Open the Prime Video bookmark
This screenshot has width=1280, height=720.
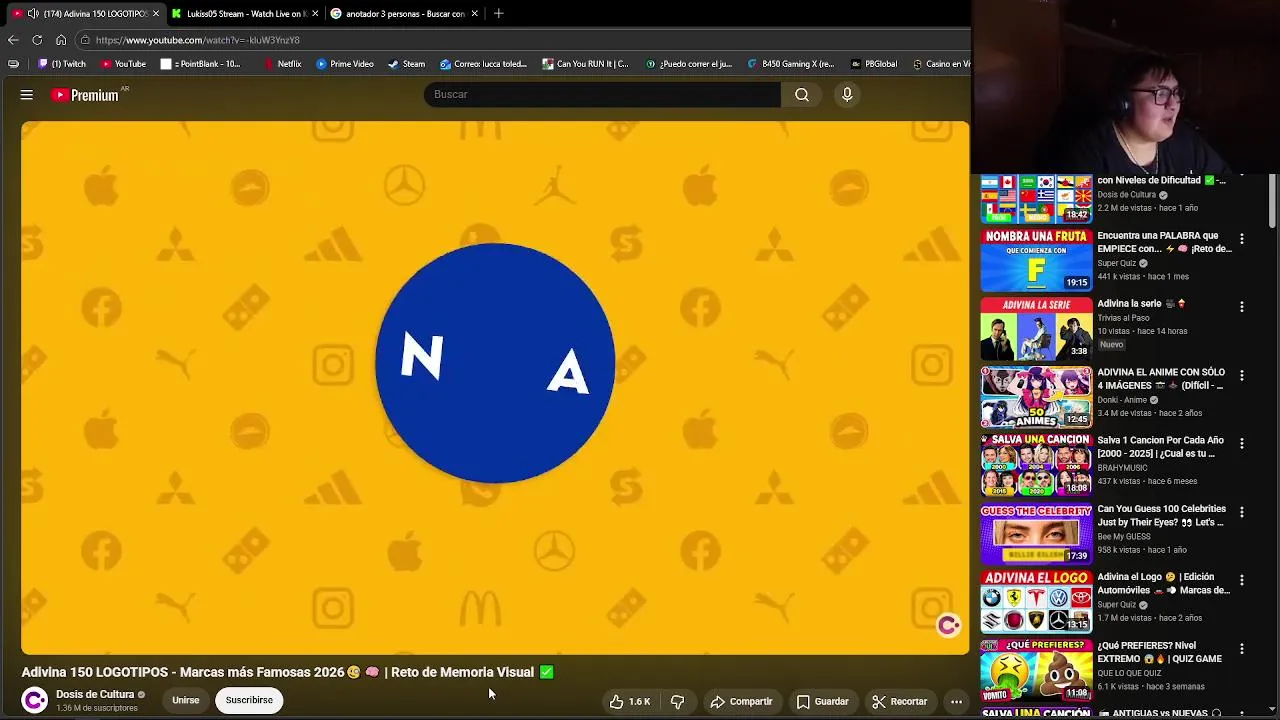345,64
